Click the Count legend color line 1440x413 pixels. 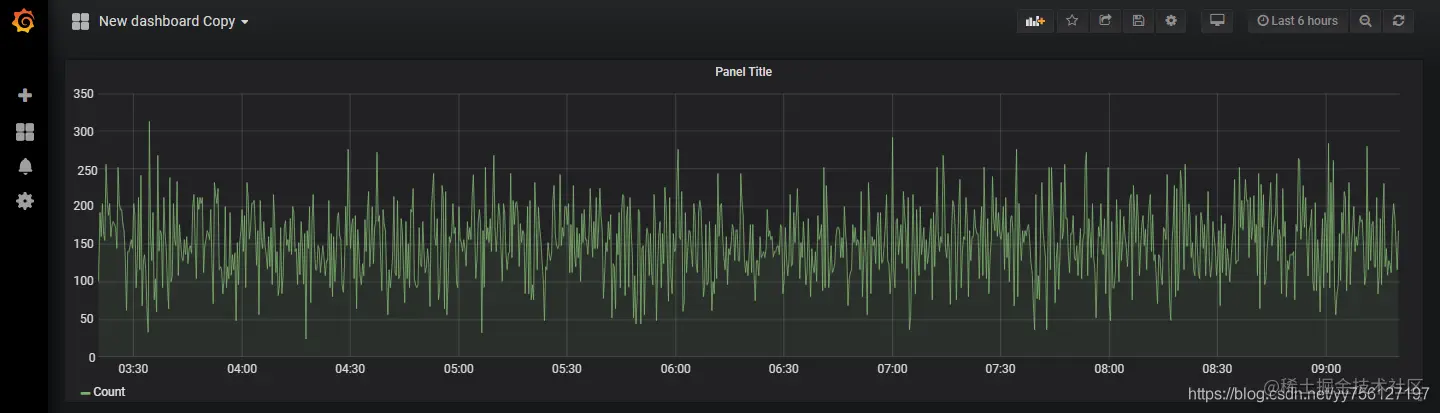[x=85, y=393]
